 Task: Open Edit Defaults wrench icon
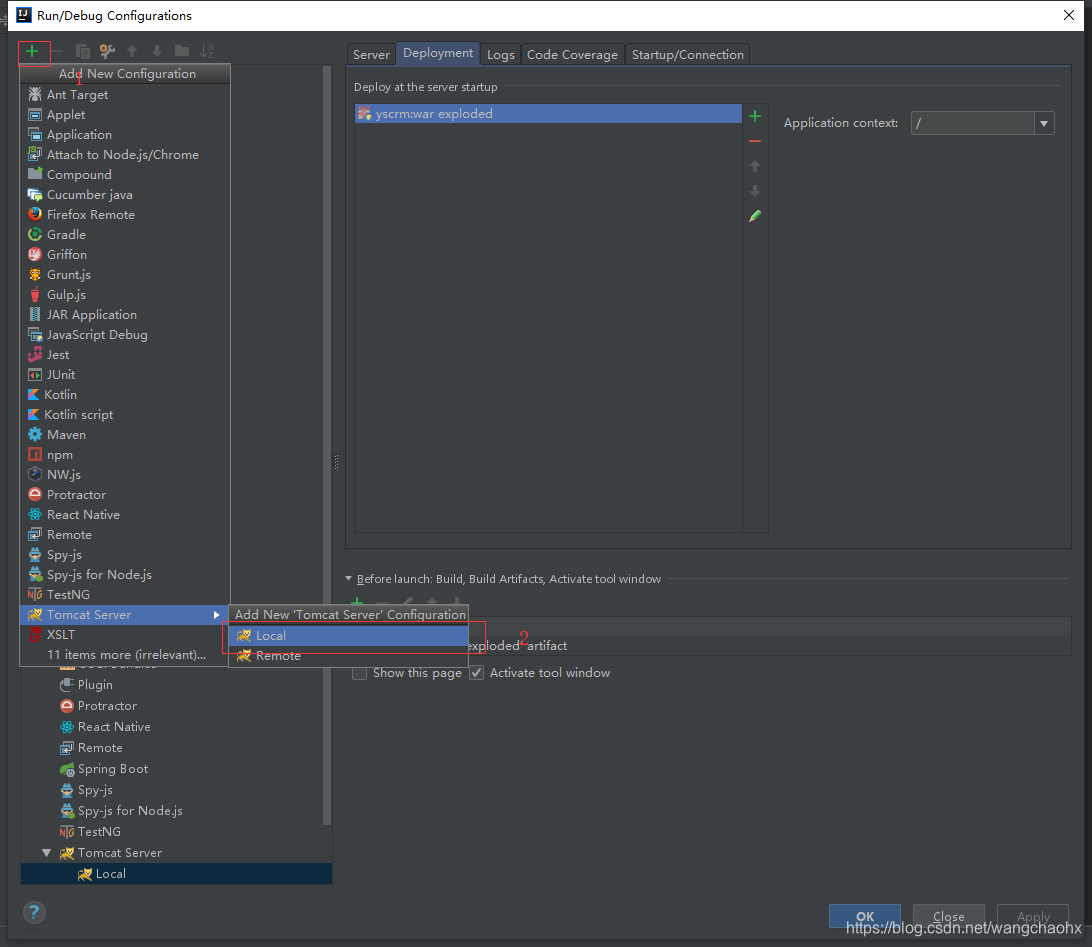coord(107,51)
